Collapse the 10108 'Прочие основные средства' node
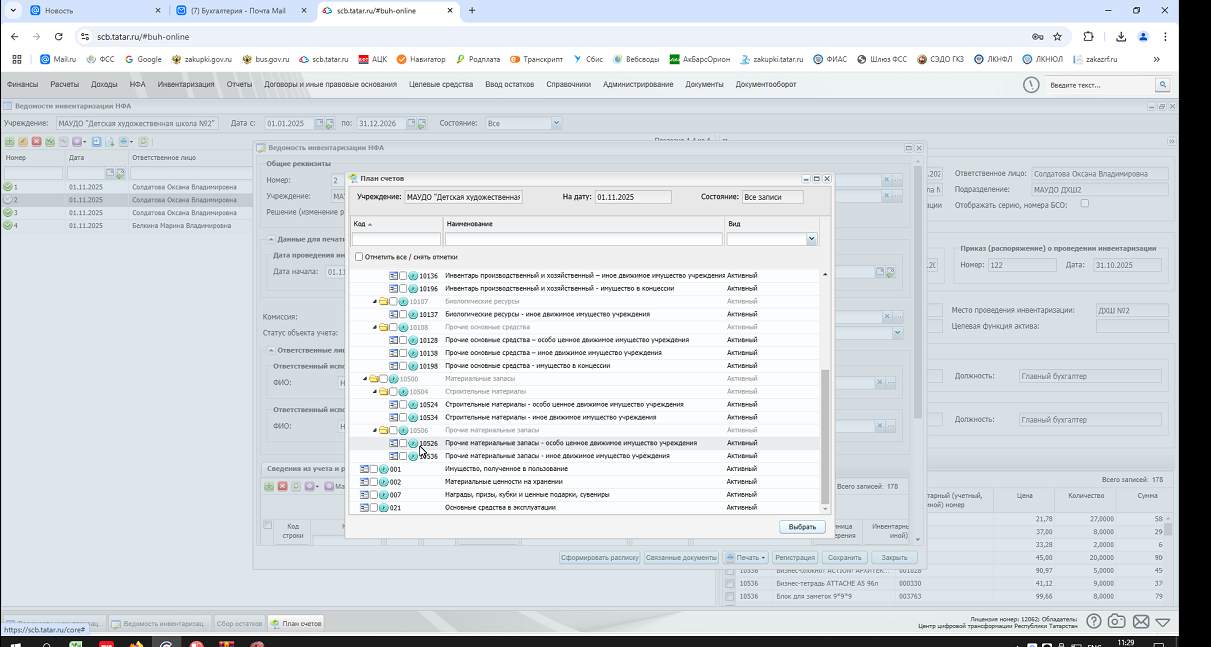Viewport: 1211px width, 647px height. click(375, 327)
